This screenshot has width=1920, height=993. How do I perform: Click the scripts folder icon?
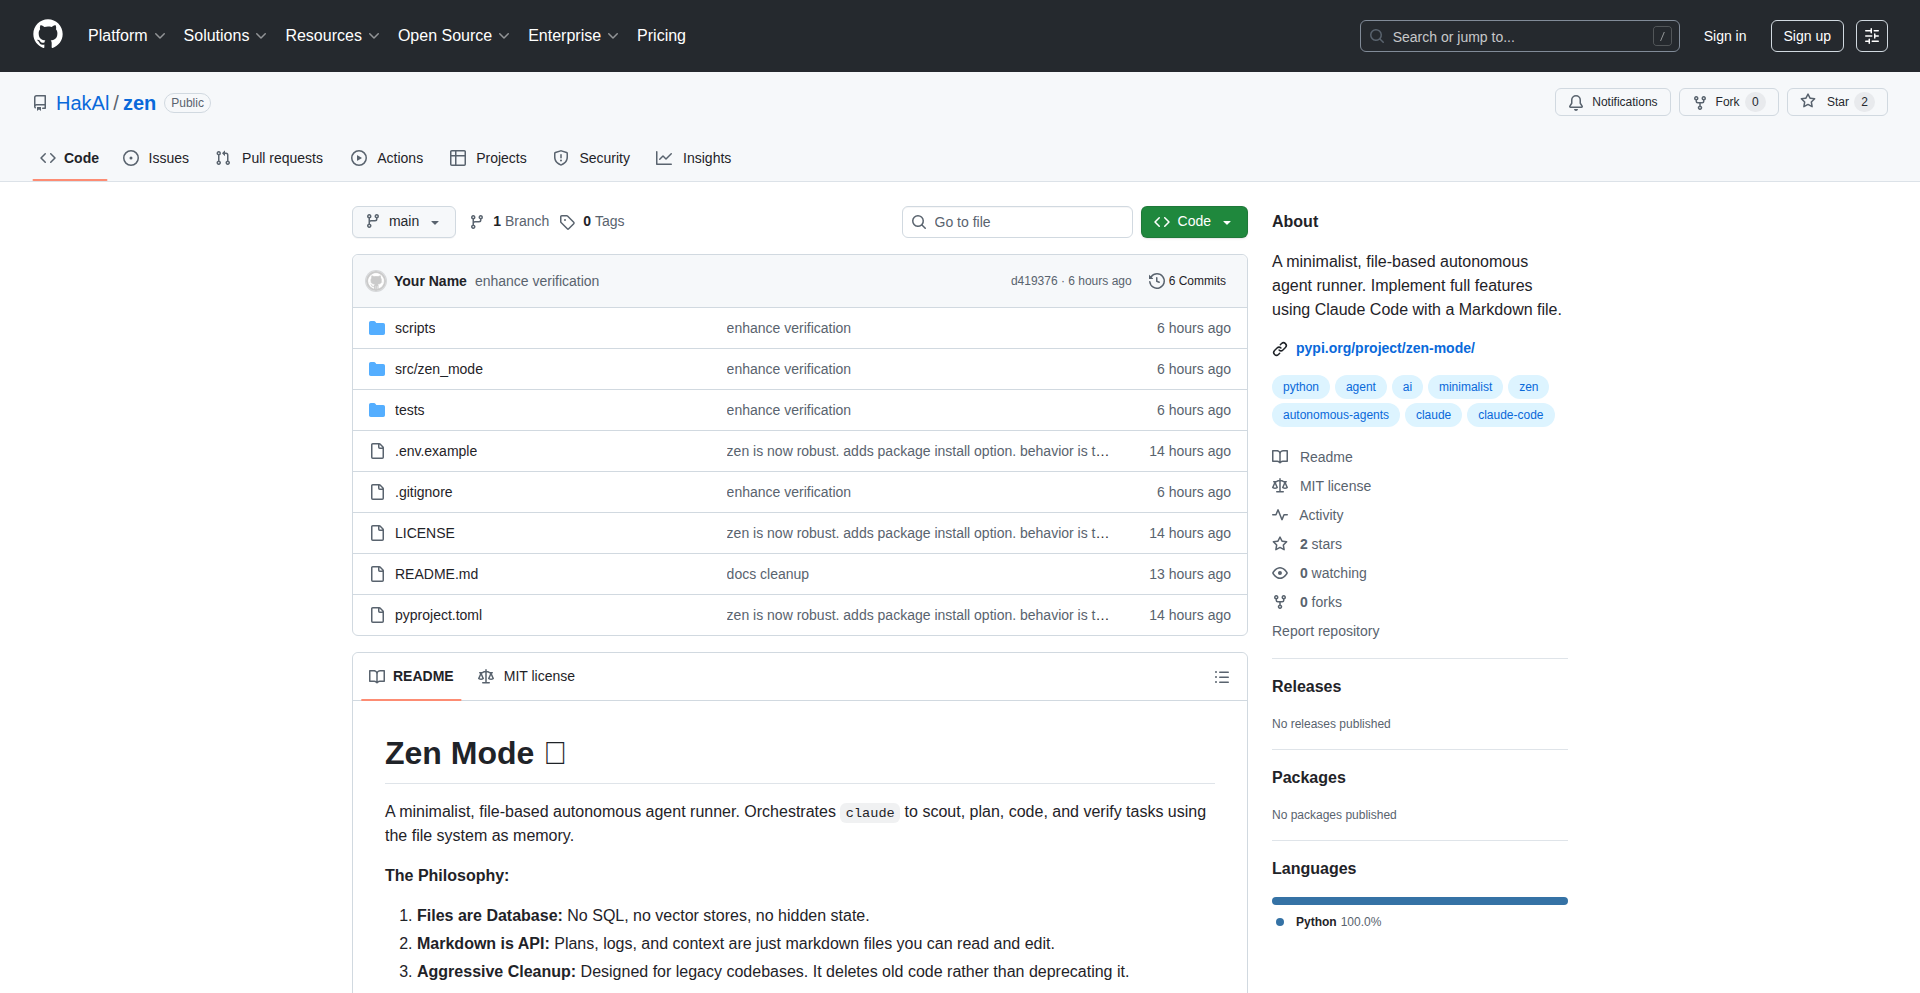point(377,327)
